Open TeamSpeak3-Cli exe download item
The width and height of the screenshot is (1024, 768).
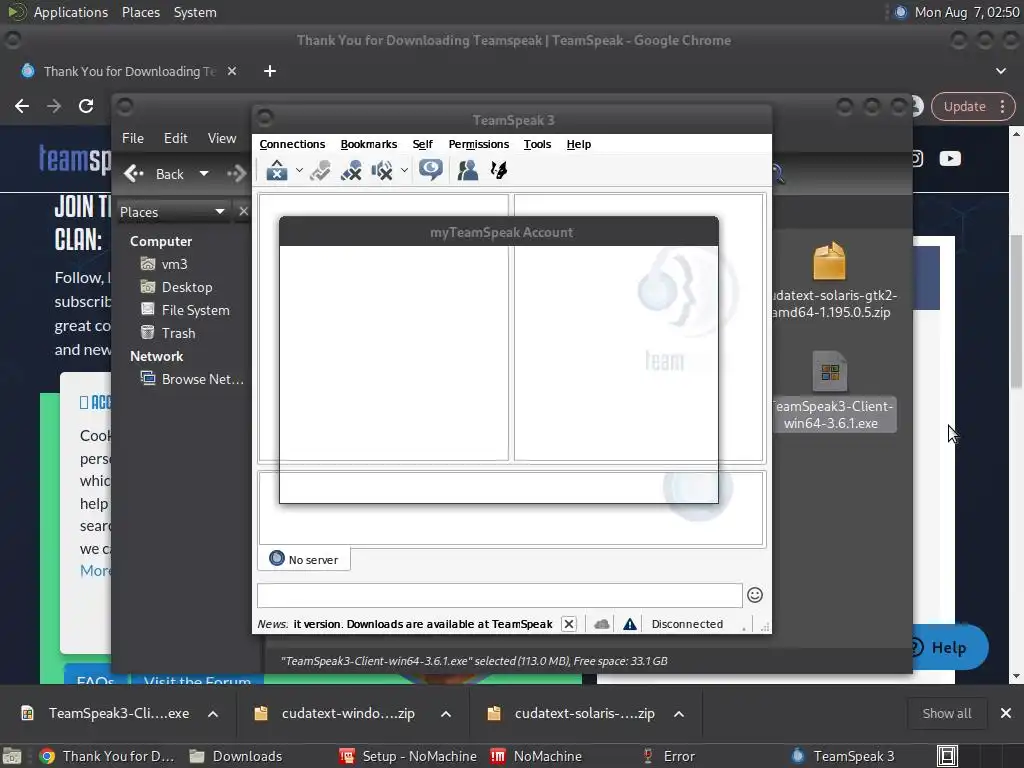pos(105,713)
